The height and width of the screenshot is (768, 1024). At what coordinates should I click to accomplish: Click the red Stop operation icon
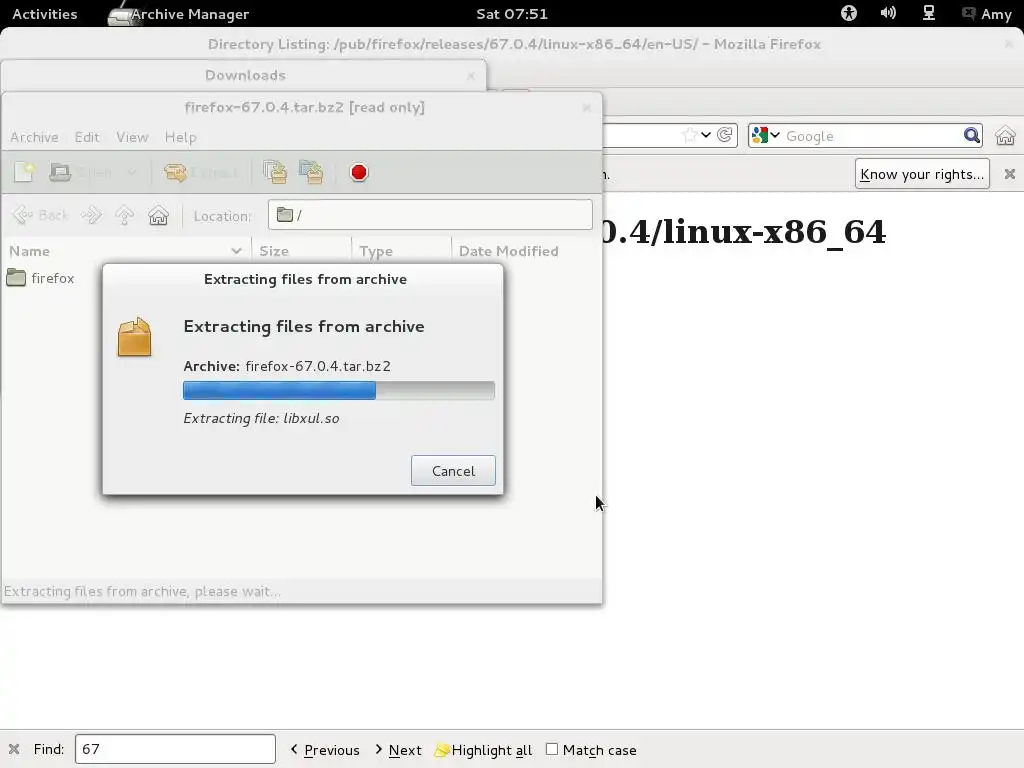[359, 172]
